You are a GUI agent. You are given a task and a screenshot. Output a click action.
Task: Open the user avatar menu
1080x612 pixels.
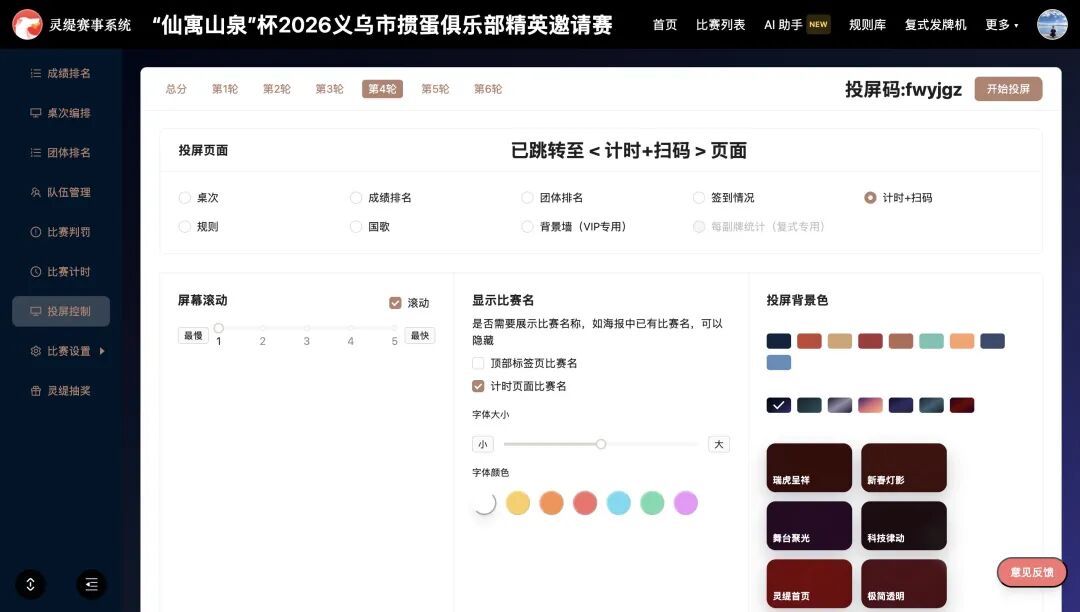1052,24
